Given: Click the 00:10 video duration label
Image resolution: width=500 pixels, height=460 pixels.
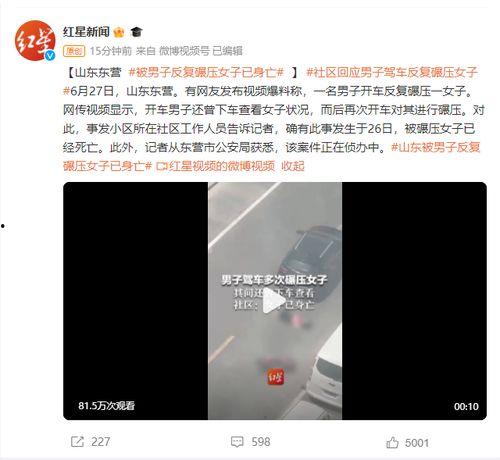Looking at the screenshot, I should point(466,406).
